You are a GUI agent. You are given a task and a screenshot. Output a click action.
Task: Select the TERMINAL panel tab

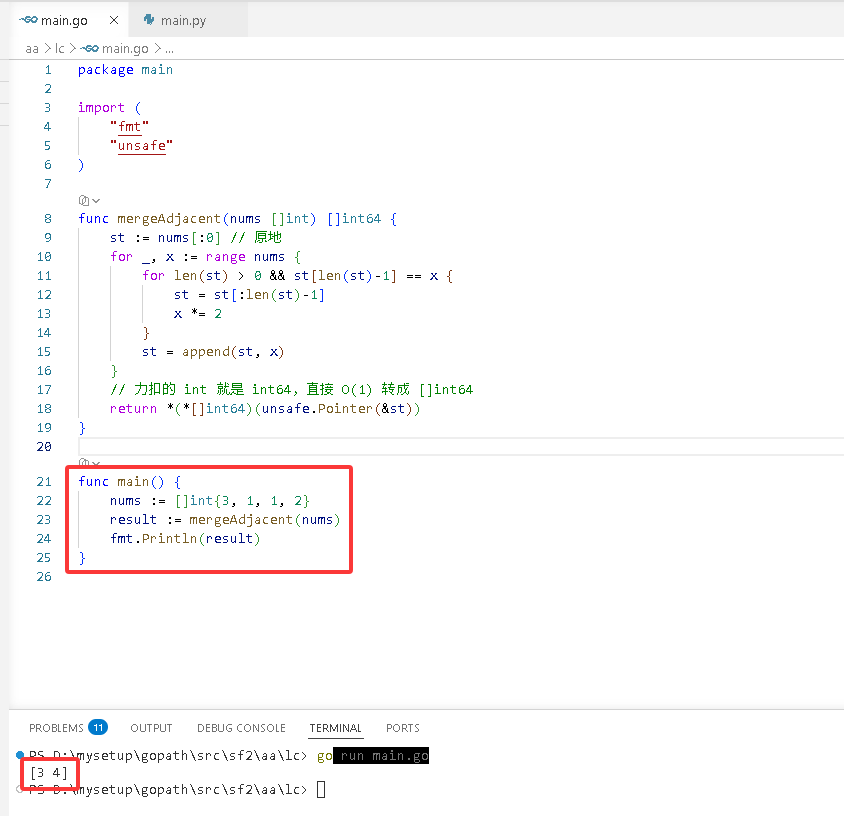(x=335, y=728)
